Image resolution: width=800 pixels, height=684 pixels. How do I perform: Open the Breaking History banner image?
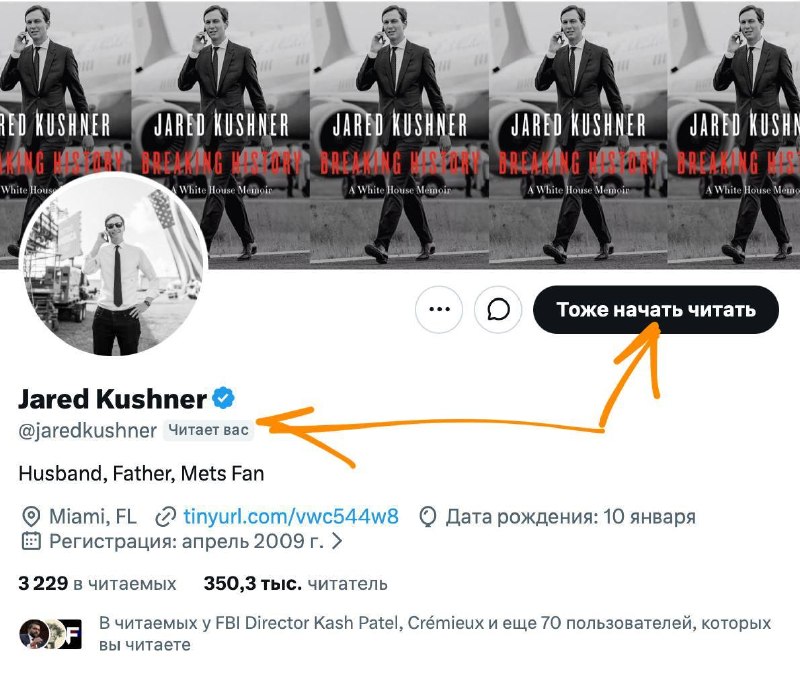[400, 134]
